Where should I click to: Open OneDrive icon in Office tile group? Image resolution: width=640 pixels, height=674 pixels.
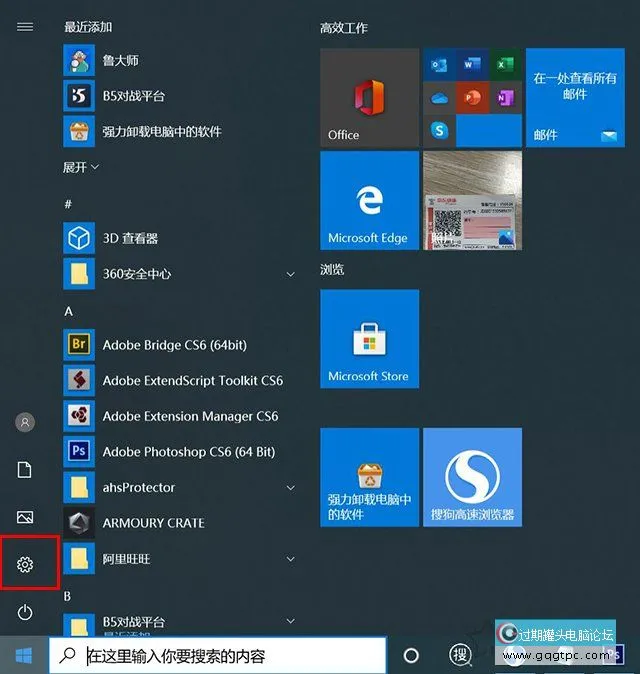[439, 98]
